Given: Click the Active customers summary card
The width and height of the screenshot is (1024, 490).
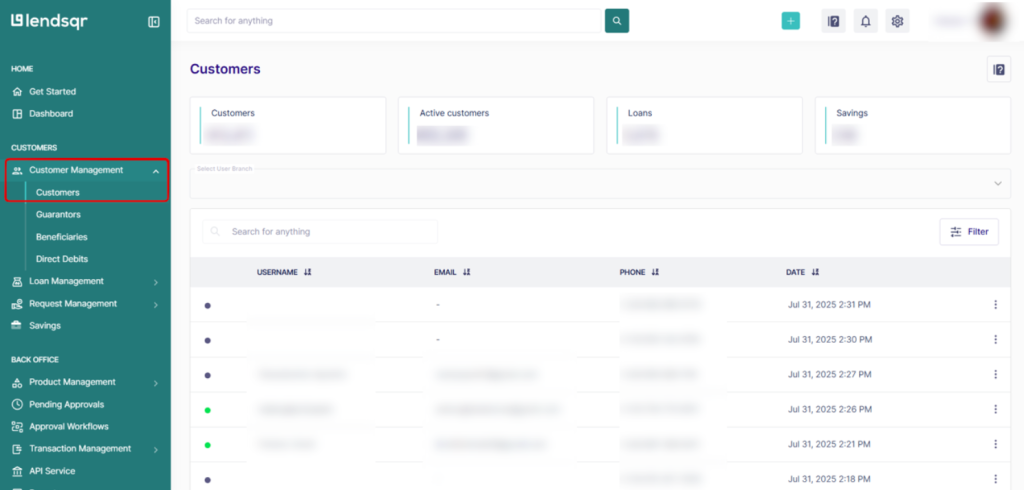Looking at the screenshot, I should point(496,125).
